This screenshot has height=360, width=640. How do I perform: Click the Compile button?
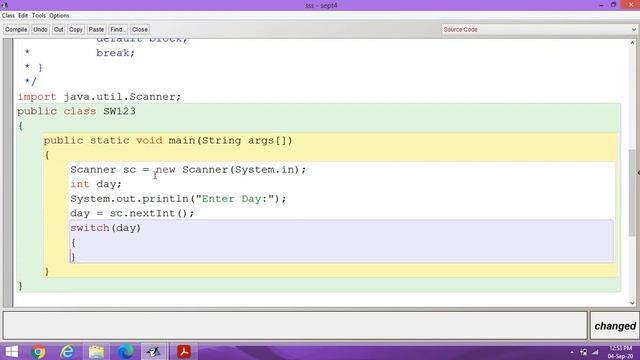pos(16,29)
